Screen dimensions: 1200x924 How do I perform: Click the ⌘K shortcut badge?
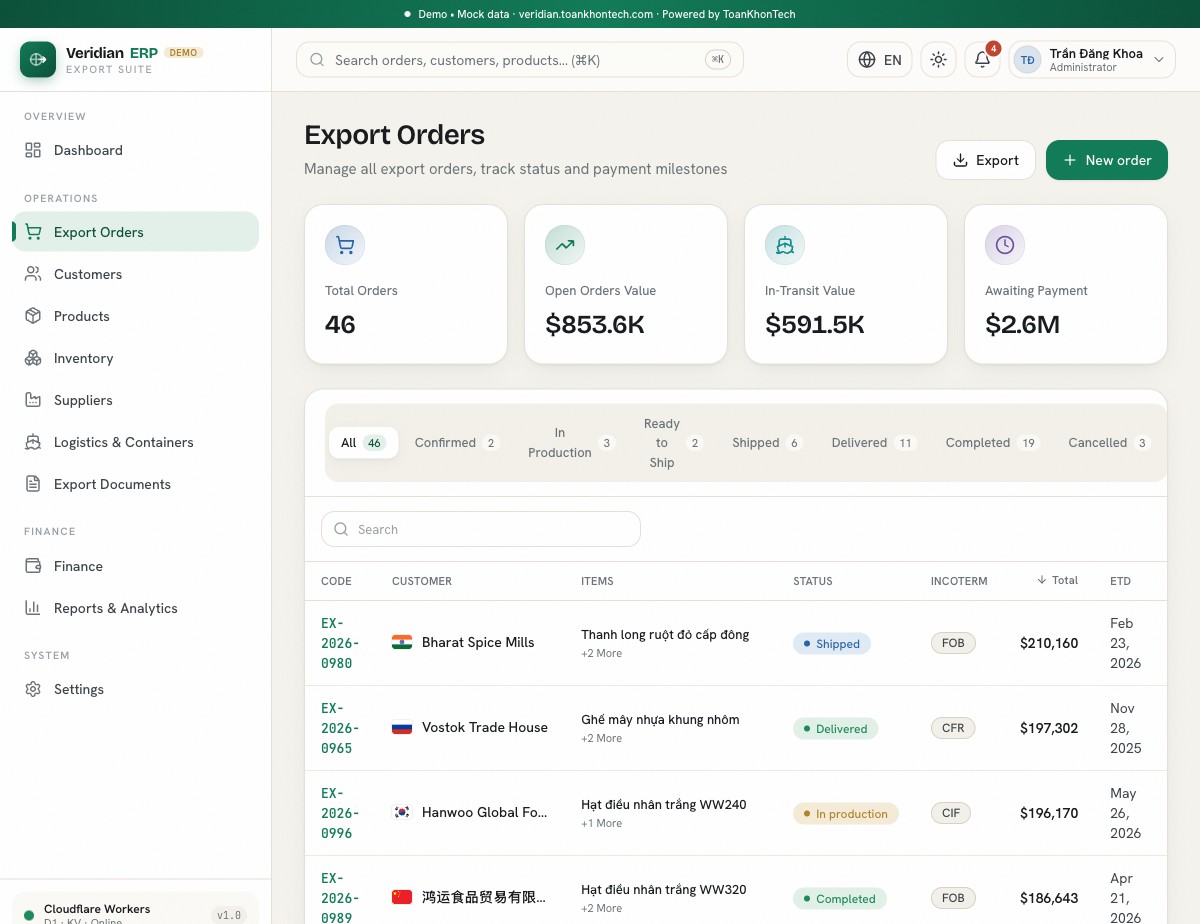(718, 60)
